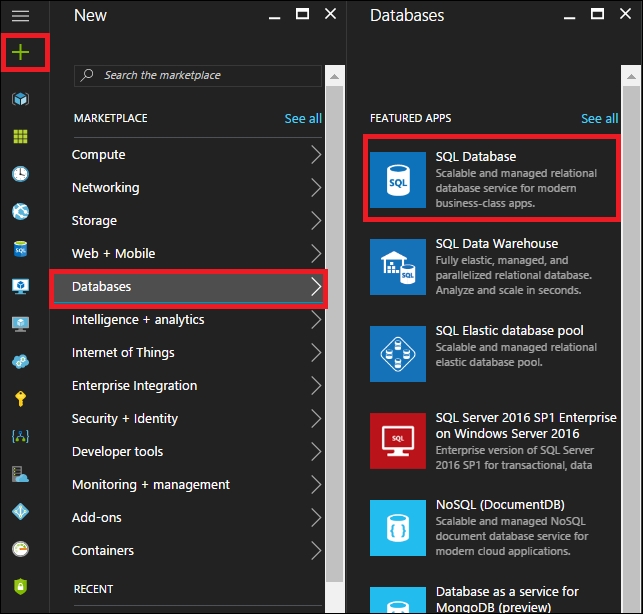Click the clock recent icon in the sidebar
643x614 pixels.
[20, 174]
